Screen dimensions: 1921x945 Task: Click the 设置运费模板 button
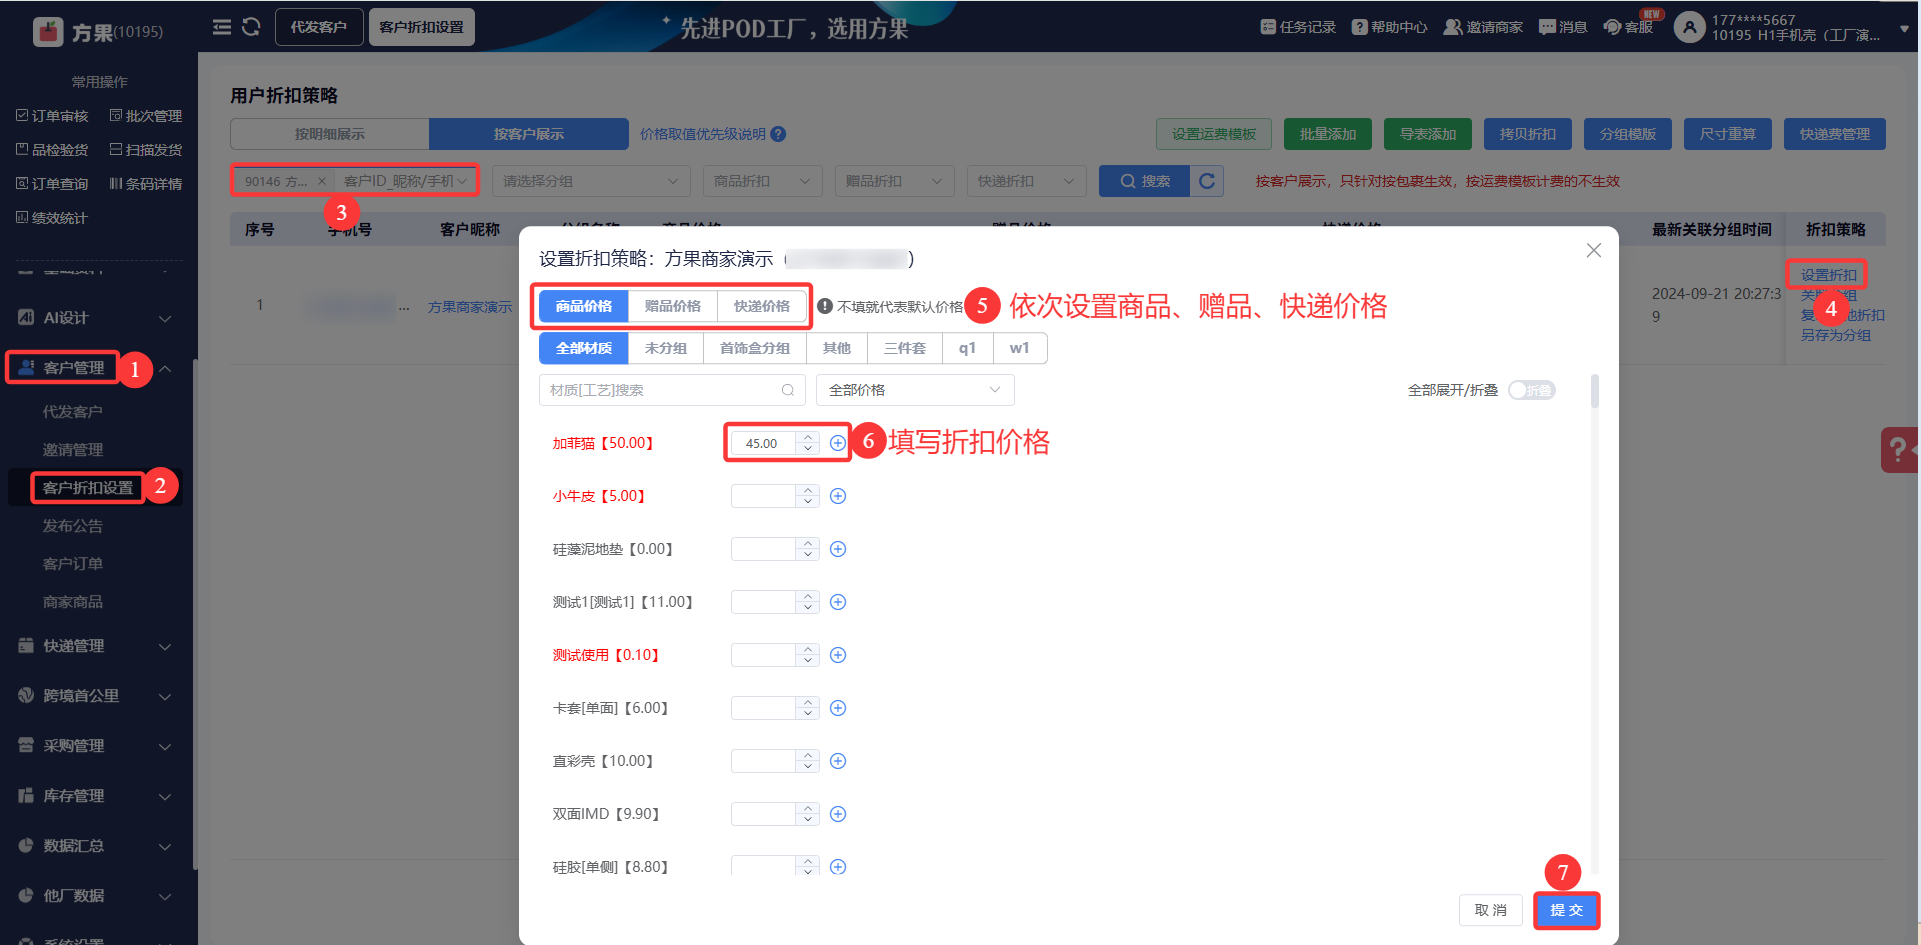click(1214, 134)
